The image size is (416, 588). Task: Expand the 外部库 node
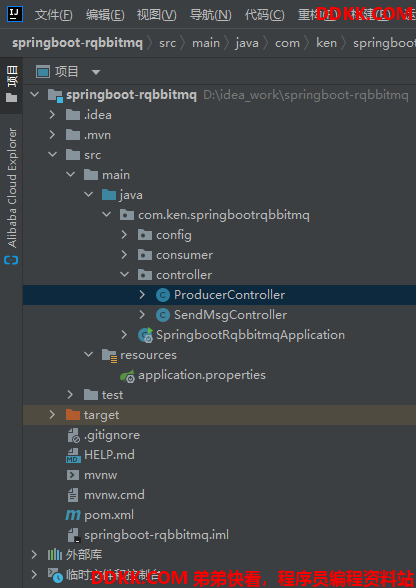point(34,555)
